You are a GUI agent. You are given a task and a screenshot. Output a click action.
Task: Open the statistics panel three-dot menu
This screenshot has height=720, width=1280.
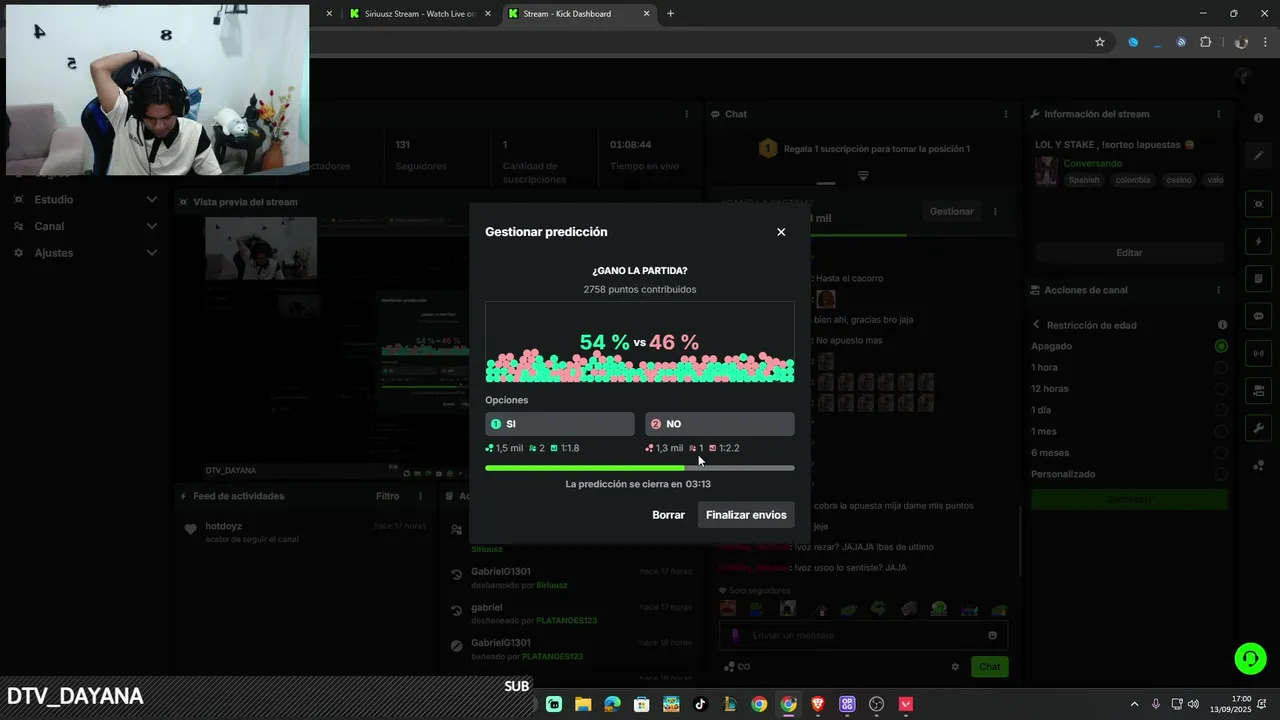point(687,114)
